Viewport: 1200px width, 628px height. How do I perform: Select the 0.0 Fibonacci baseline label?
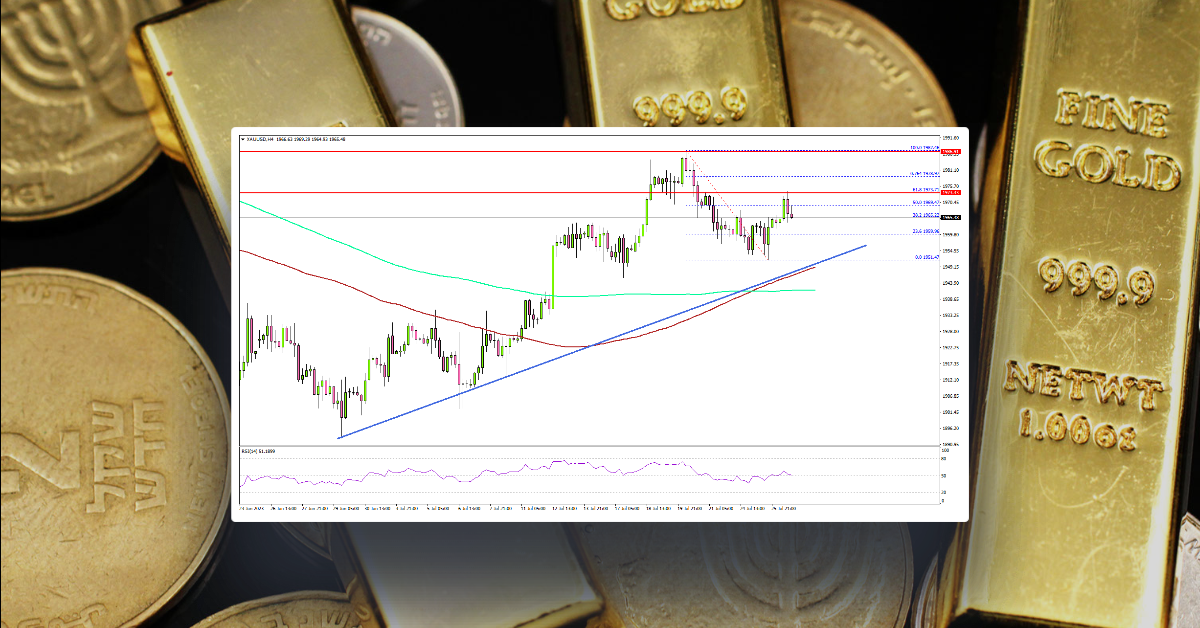point(926,256)
